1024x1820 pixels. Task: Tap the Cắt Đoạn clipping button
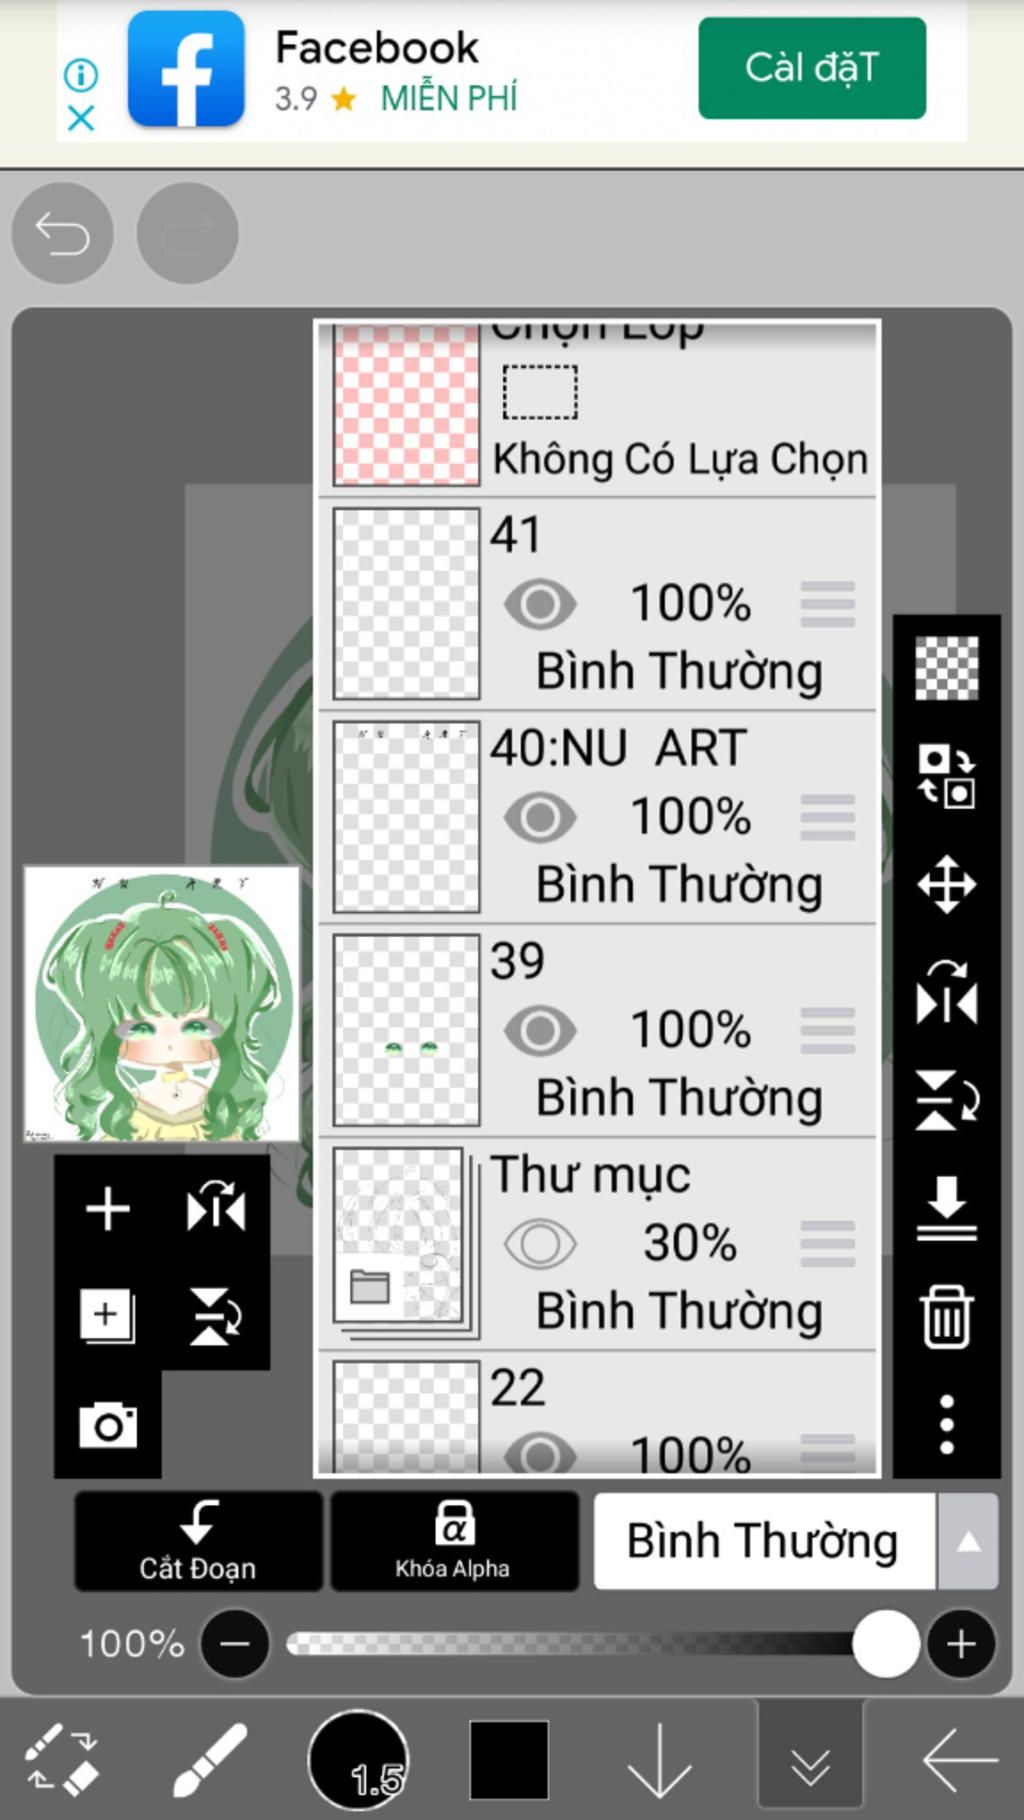click(x=198, y=1541)
